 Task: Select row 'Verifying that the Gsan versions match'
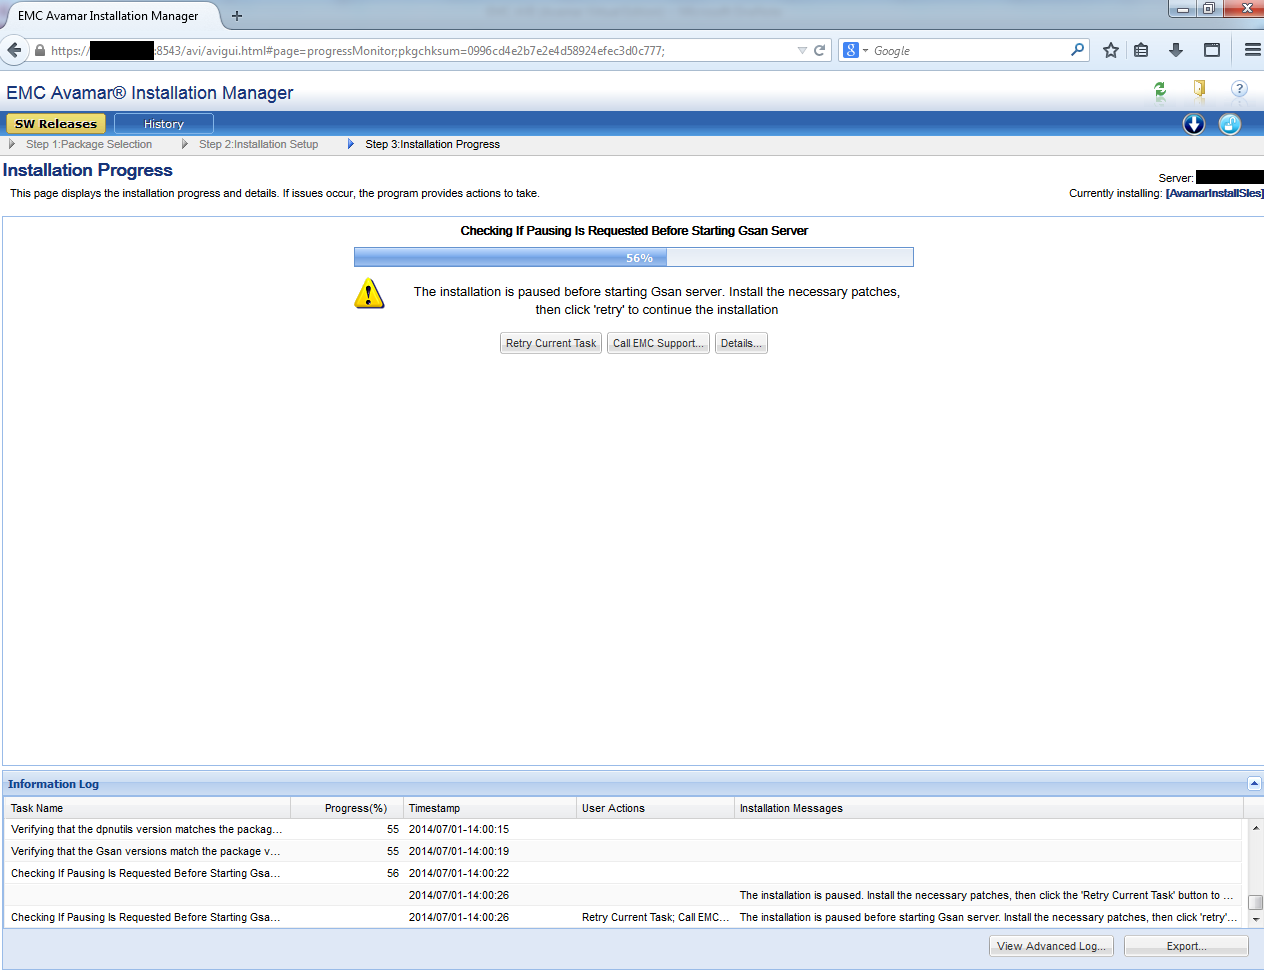623,851
